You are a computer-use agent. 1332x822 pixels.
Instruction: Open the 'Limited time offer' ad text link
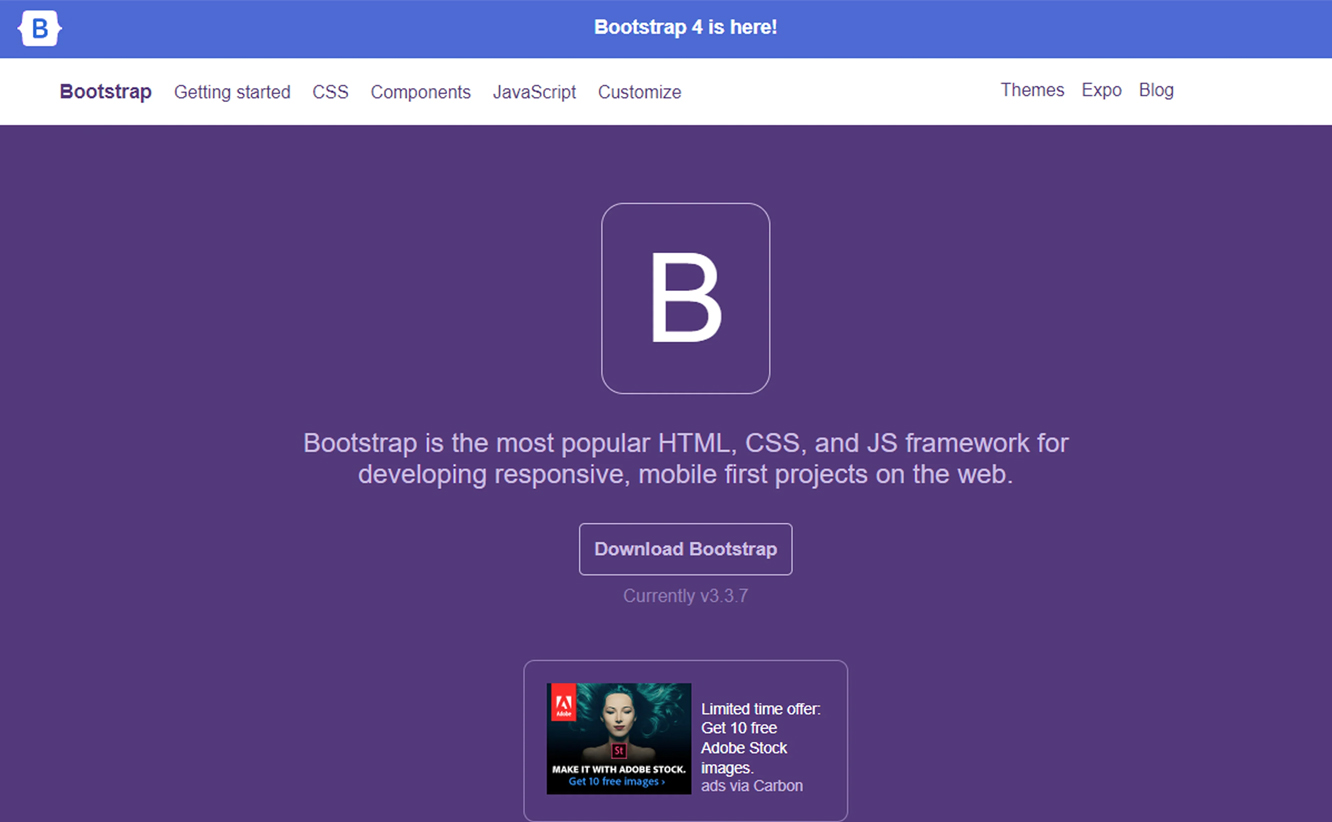[x=760, y=738]
